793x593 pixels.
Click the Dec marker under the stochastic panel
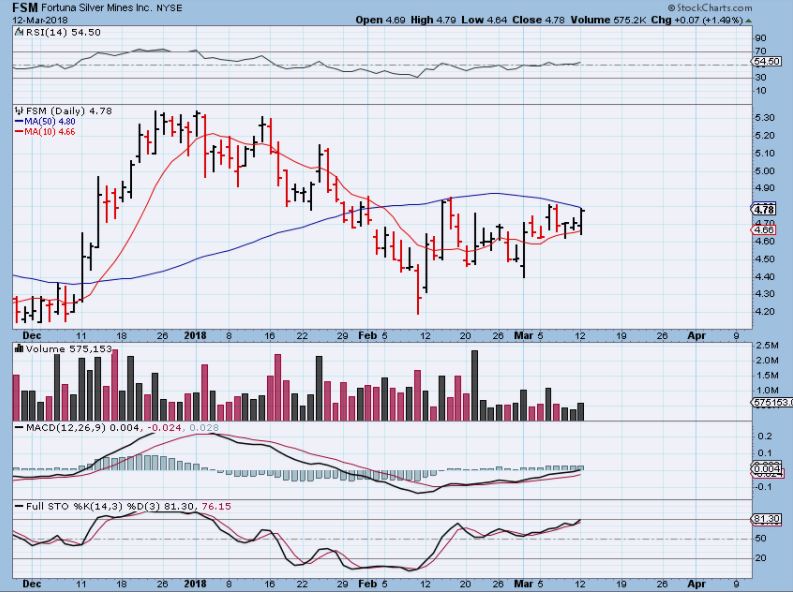tap(32, 584)
